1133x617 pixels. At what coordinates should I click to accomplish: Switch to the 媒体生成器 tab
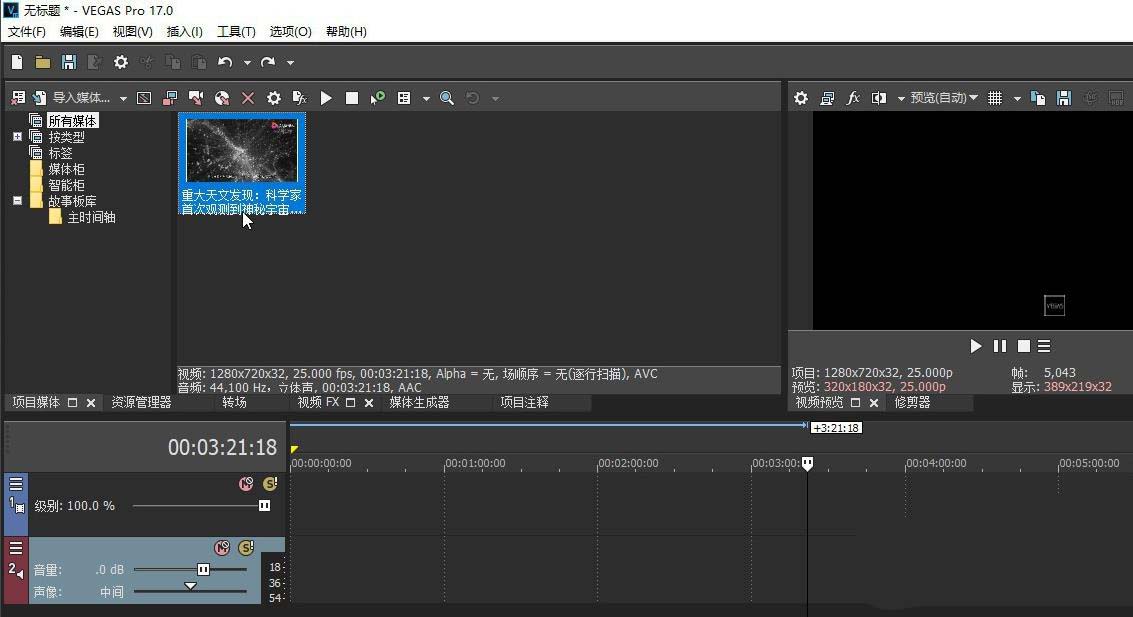point(419,402)
